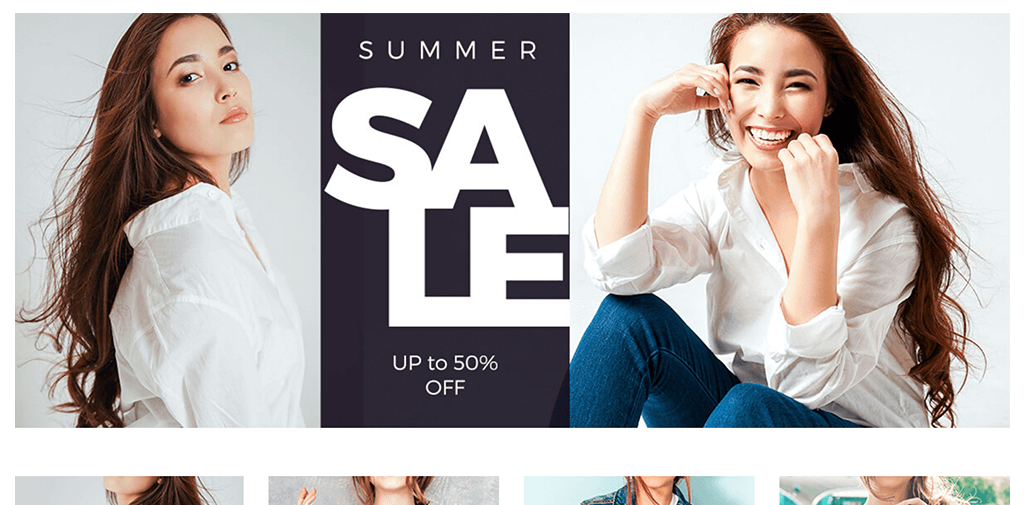
Task: Open the second product thumbnail with the textured grey wall
Action: (x=383, y=490)
